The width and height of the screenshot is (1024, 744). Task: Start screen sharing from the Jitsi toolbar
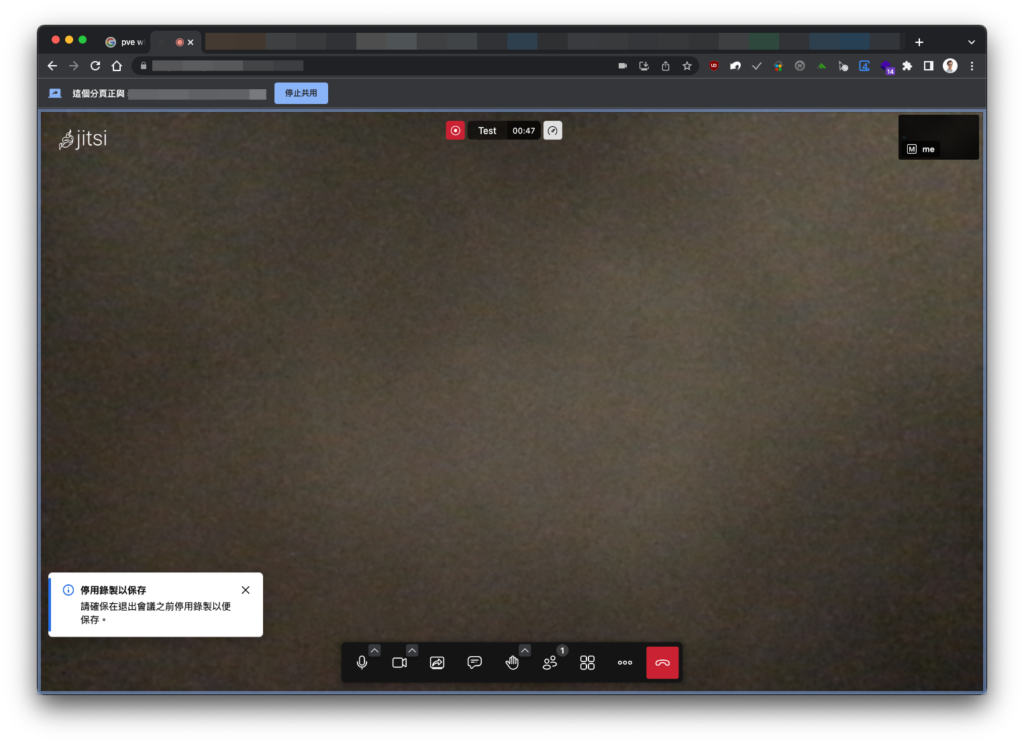437,662
